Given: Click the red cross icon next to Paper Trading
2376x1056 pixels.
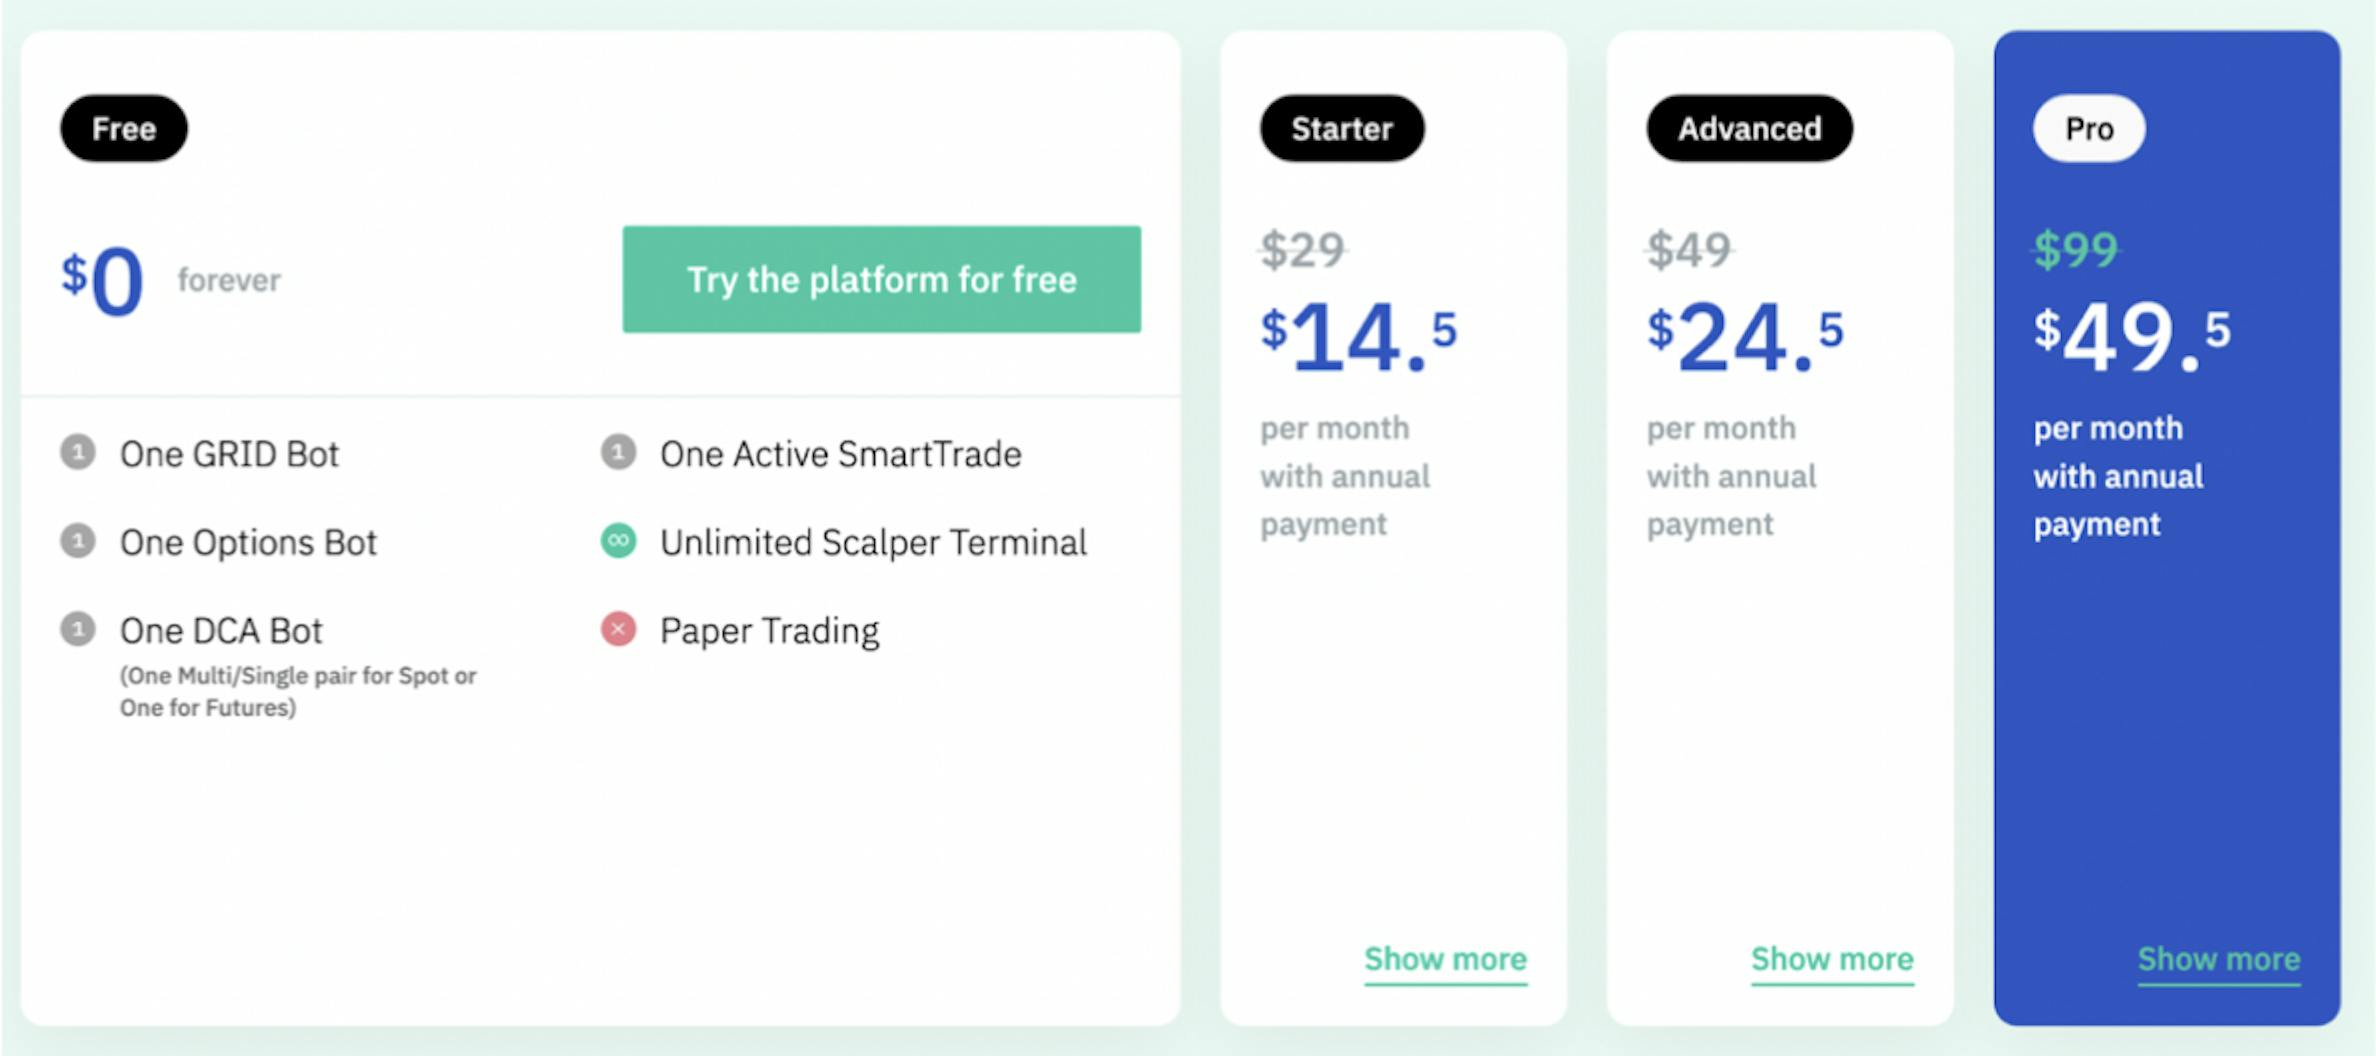Looking at the screenshot, I should pyautogui.click(x=619, y=630).
